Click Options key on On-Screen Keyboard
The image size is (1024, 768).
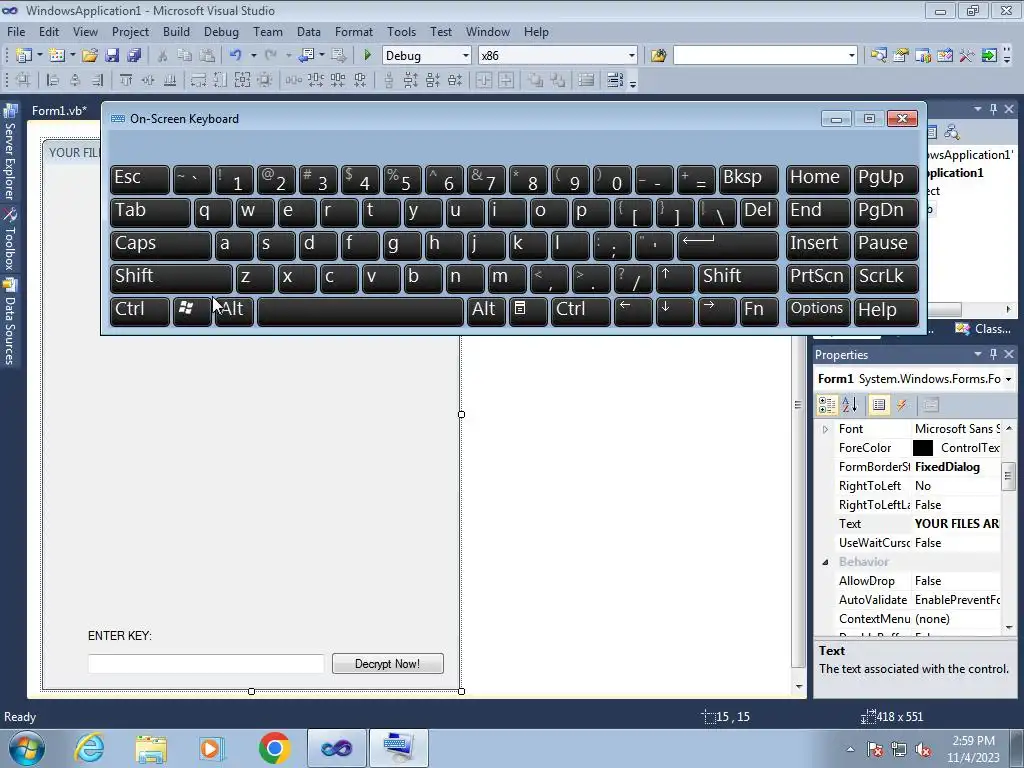[817, 310]
